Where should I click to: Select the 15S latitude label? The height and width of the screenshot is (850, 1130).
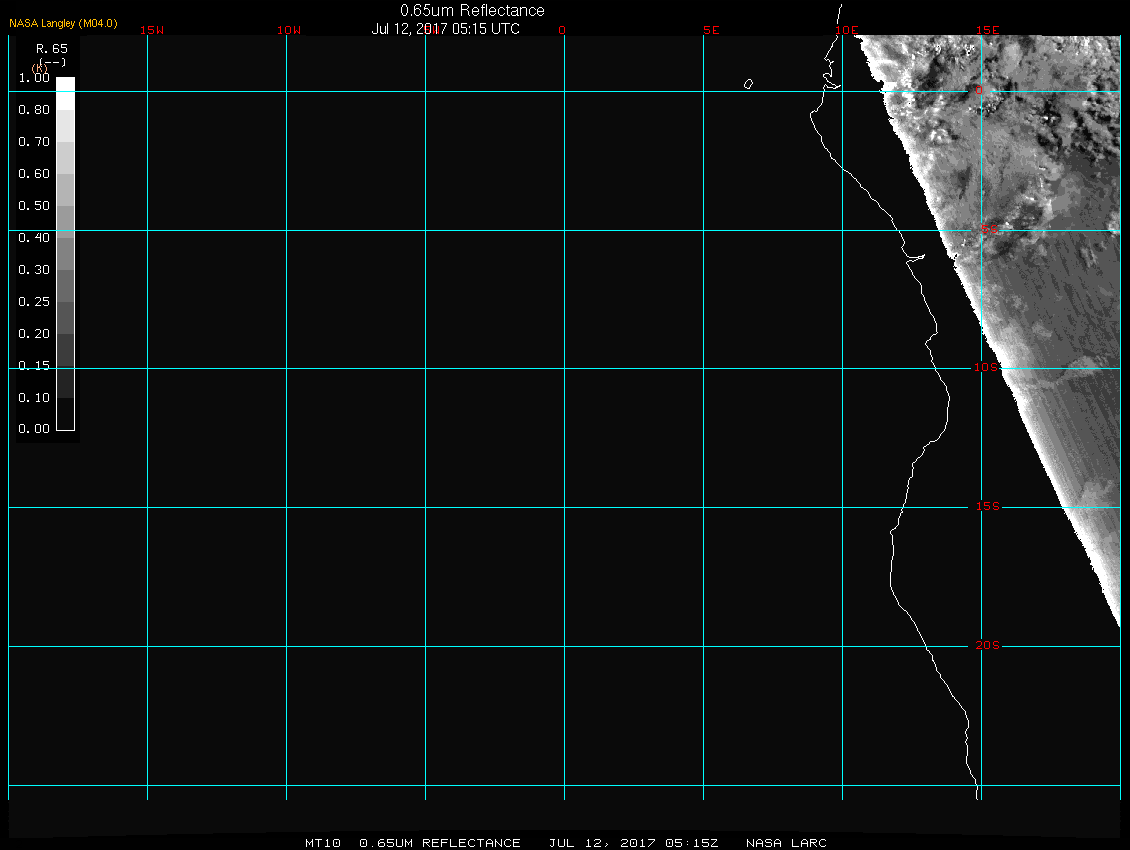tap(988, 507)
